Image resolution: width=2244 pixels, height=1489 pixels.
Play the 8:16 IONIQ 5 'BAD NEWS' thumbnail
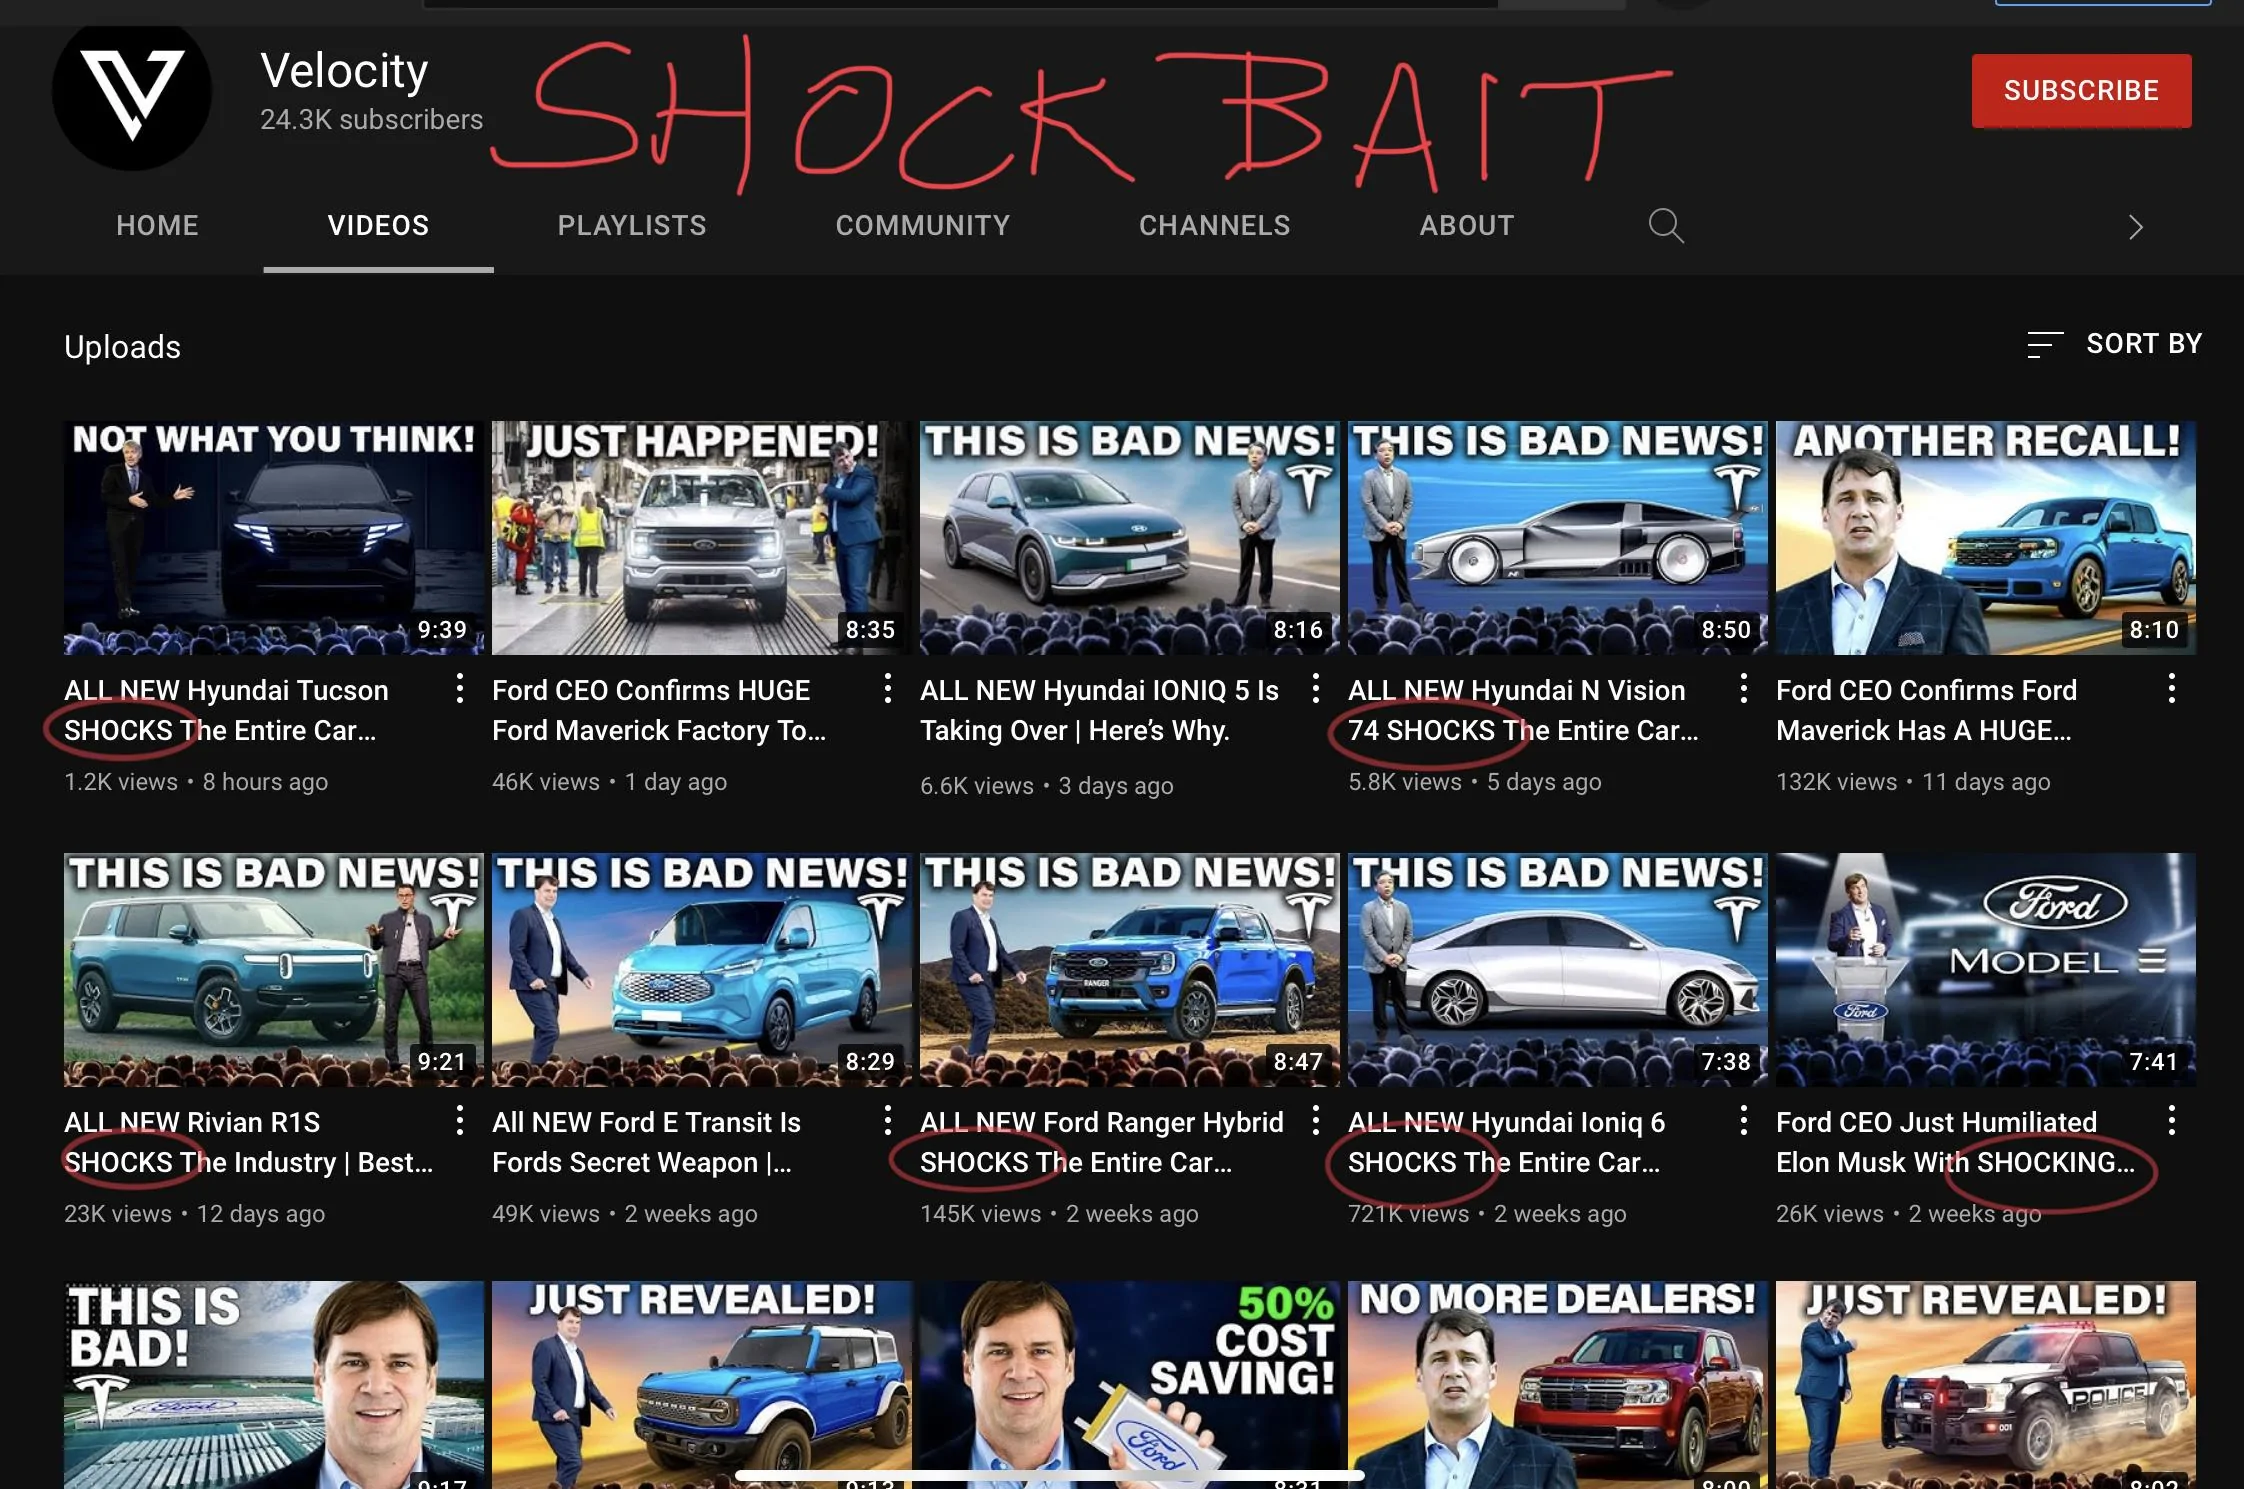[x=1130, y=538]
